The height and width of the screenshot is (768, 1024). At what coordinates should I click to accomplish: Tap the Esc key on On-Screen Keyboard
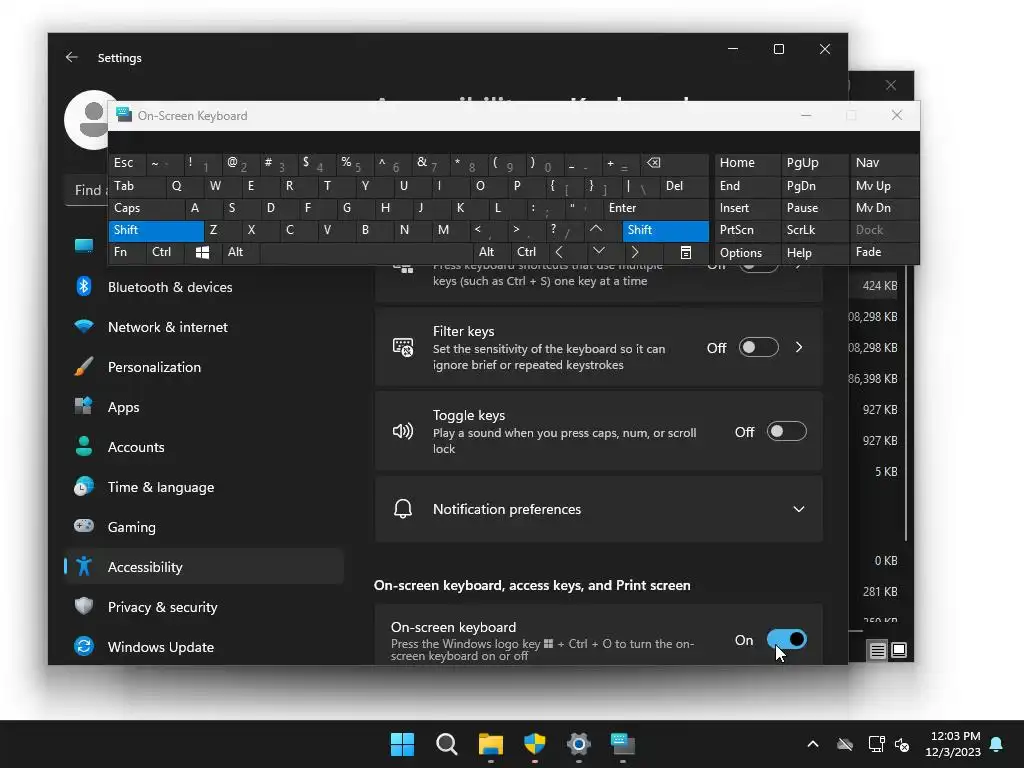pyautogui.click(x=127, y=163)
